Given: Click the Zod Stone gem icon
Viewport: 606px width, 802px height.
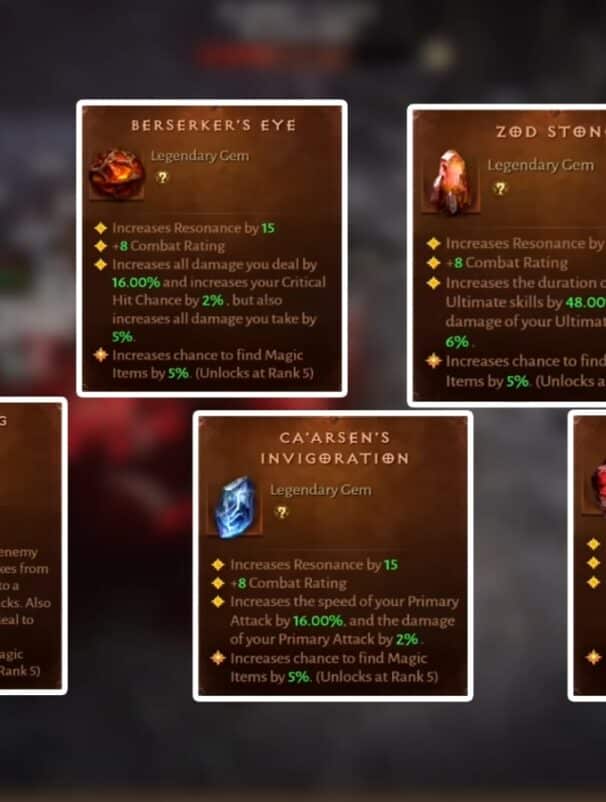Looking at the screenshot, I should coord(451,182).
